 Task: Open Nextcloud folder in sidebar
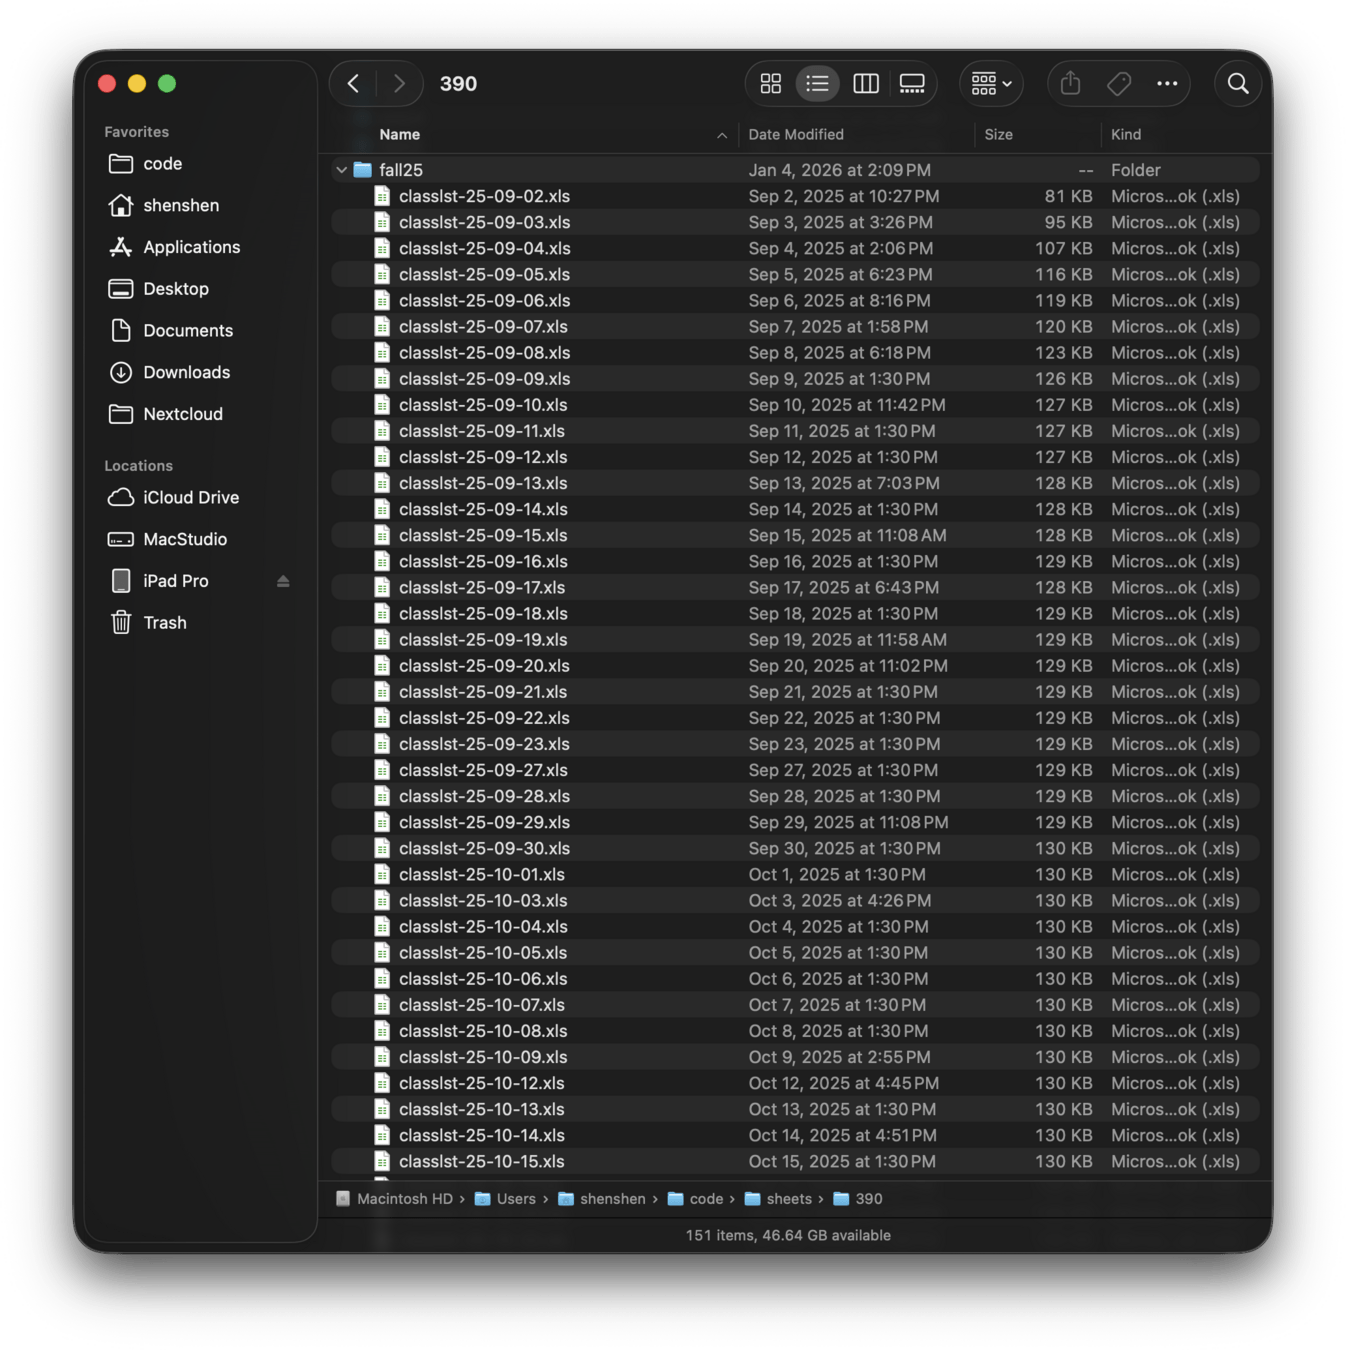(200, 414)
